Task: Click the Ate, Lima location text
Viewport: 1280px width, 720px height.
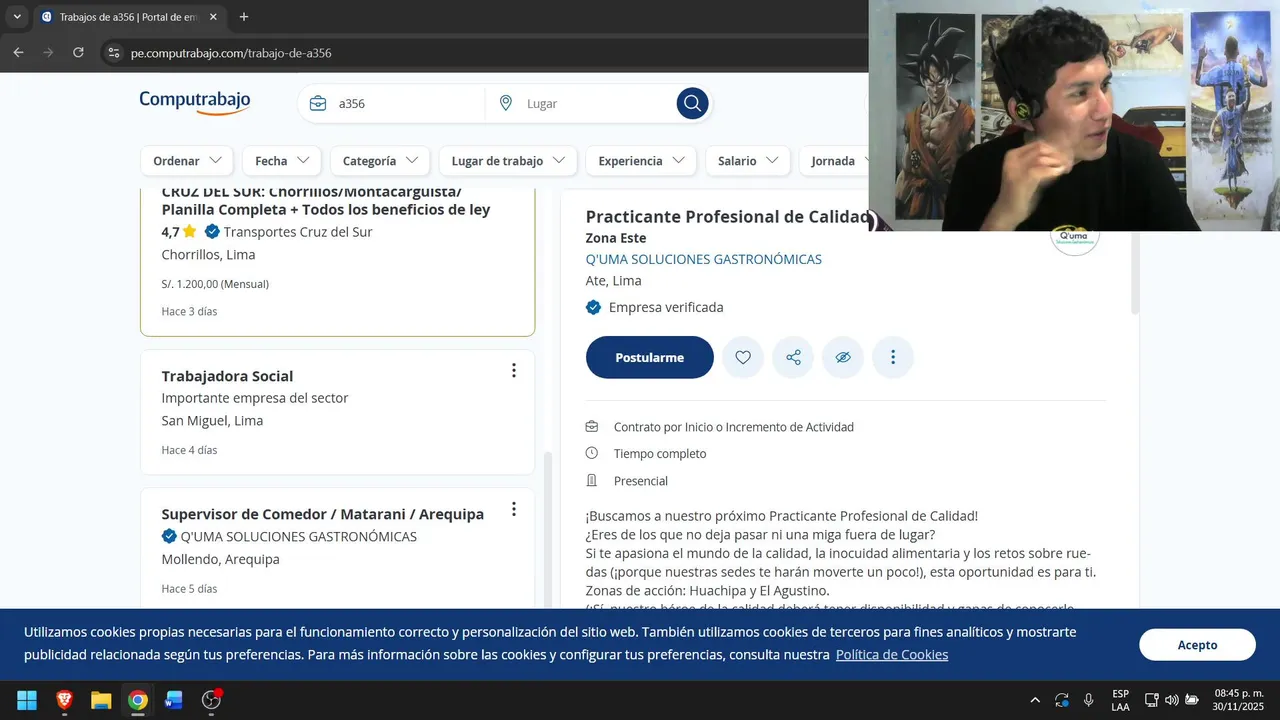Action: pos(614,281)
